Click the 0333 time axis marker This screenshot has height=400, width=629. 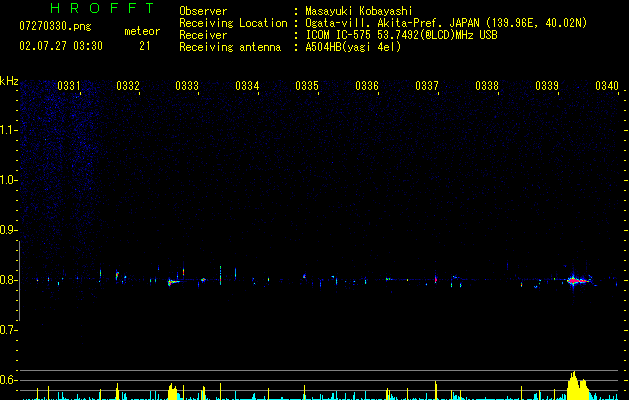click(x=187, y=85)
